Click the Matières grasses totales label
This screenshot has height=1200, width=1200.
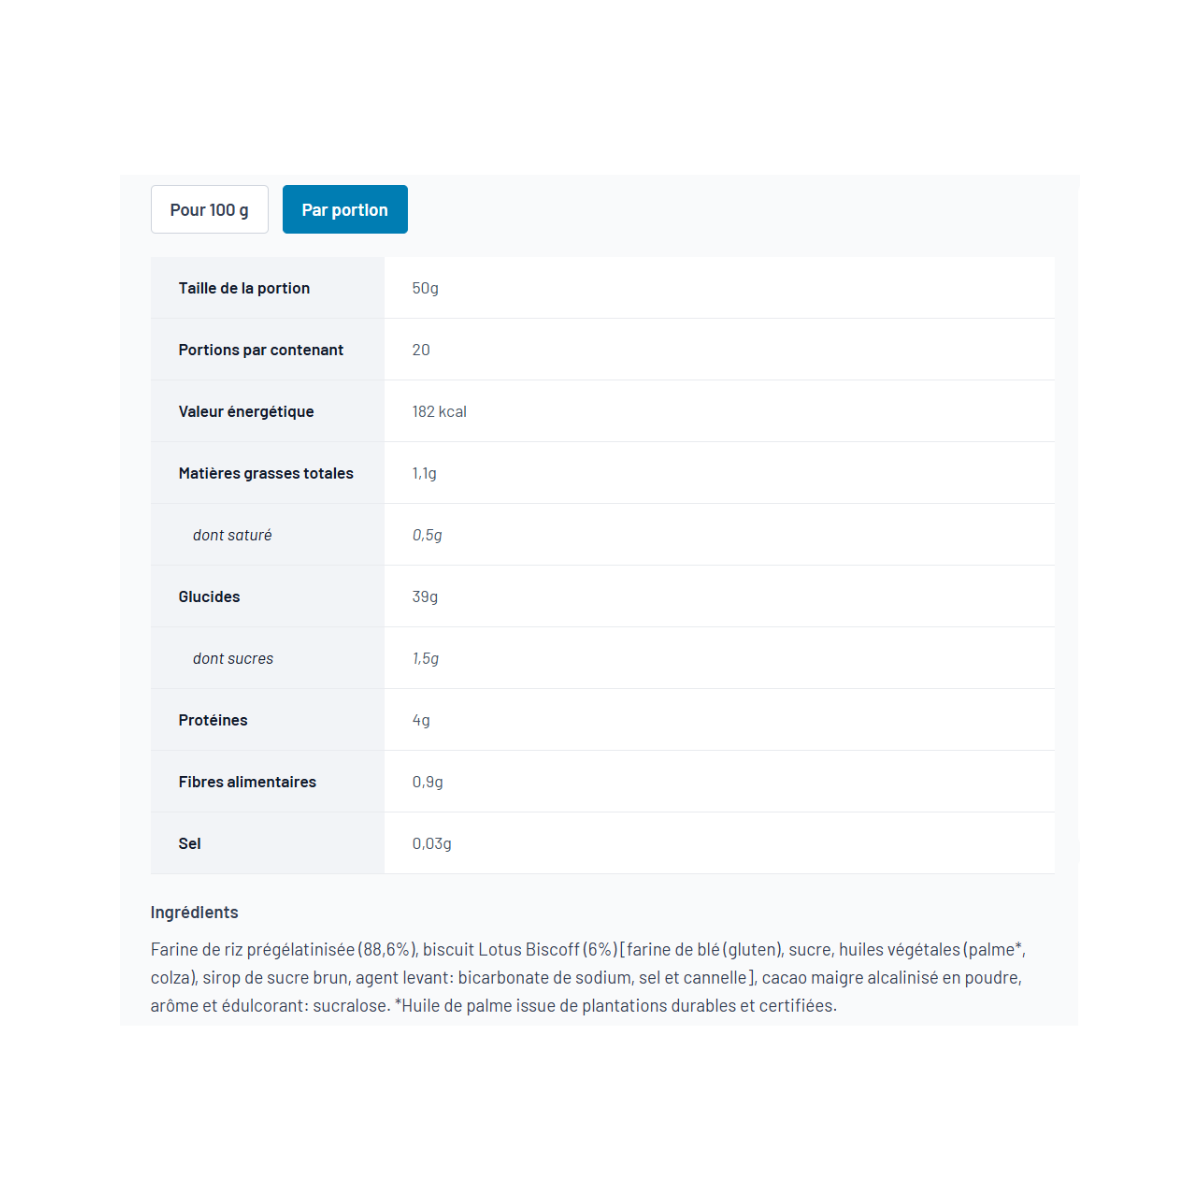coord(266,473)
